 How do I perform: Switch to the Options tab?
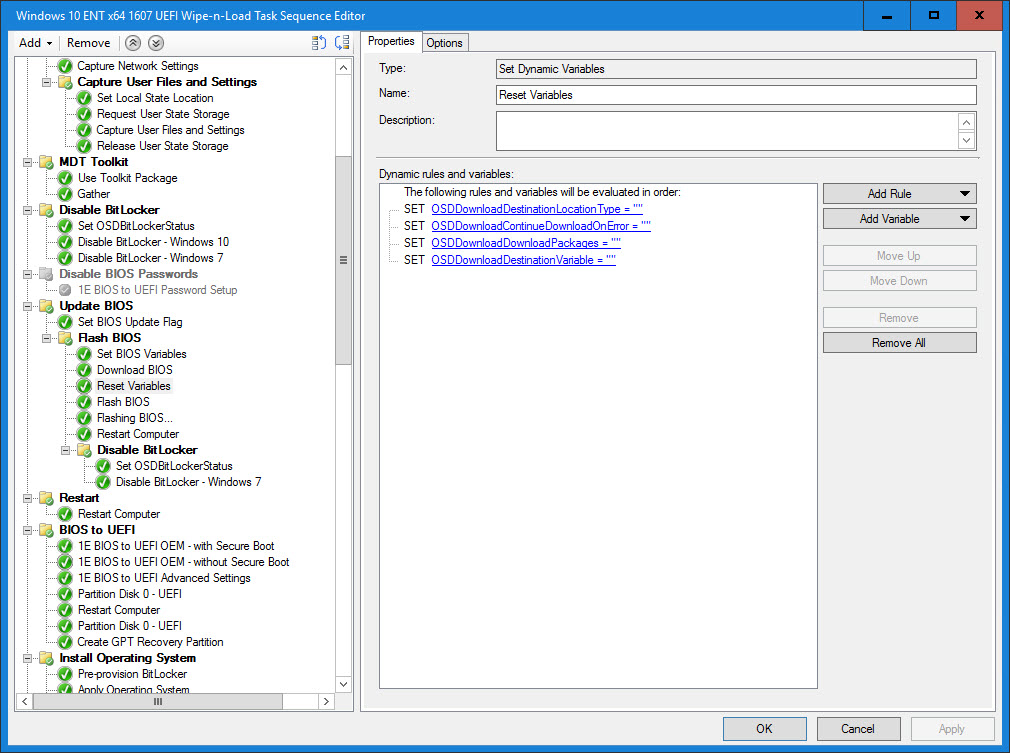(x=444, y=42)
